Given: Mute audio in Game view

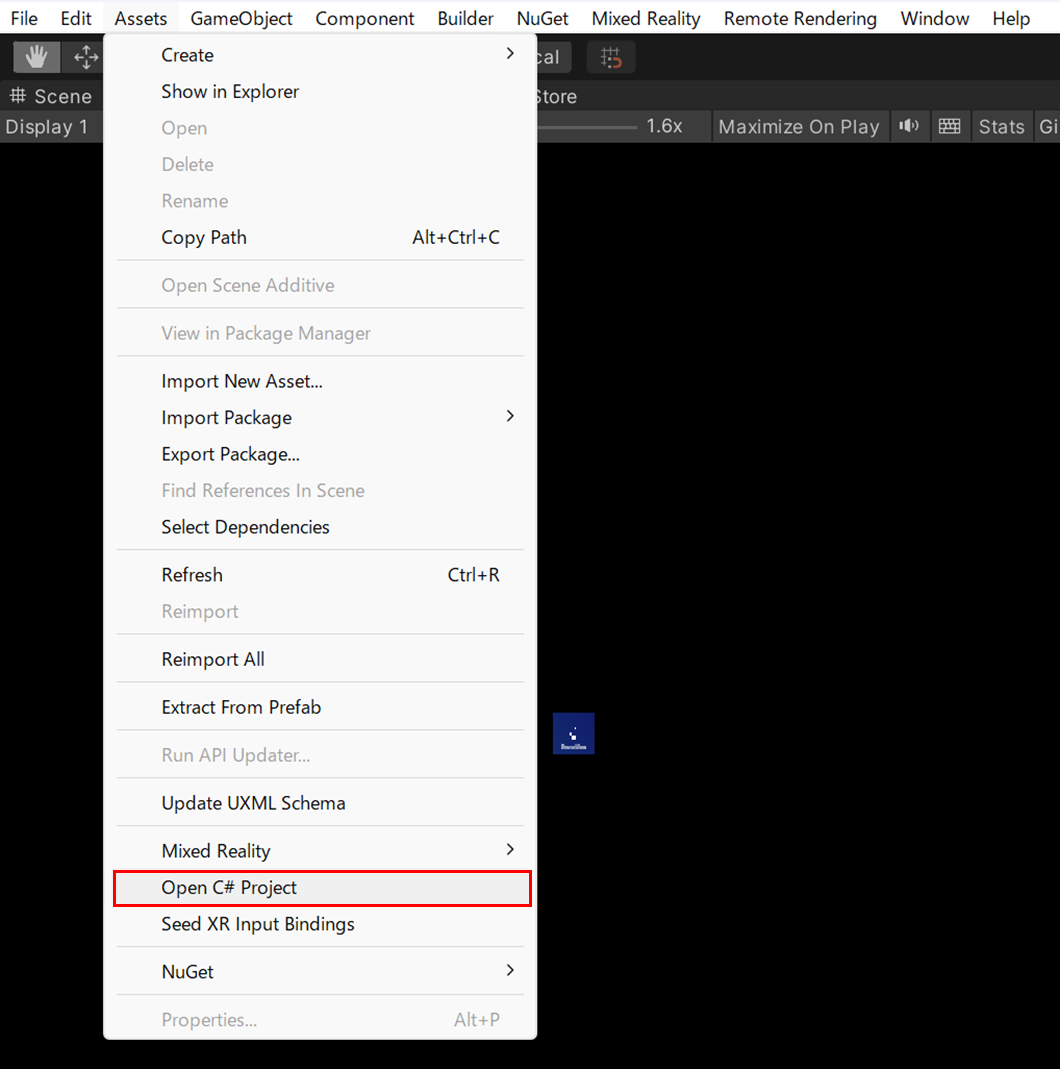Looking at the screenshot, I should pos(909,126).
